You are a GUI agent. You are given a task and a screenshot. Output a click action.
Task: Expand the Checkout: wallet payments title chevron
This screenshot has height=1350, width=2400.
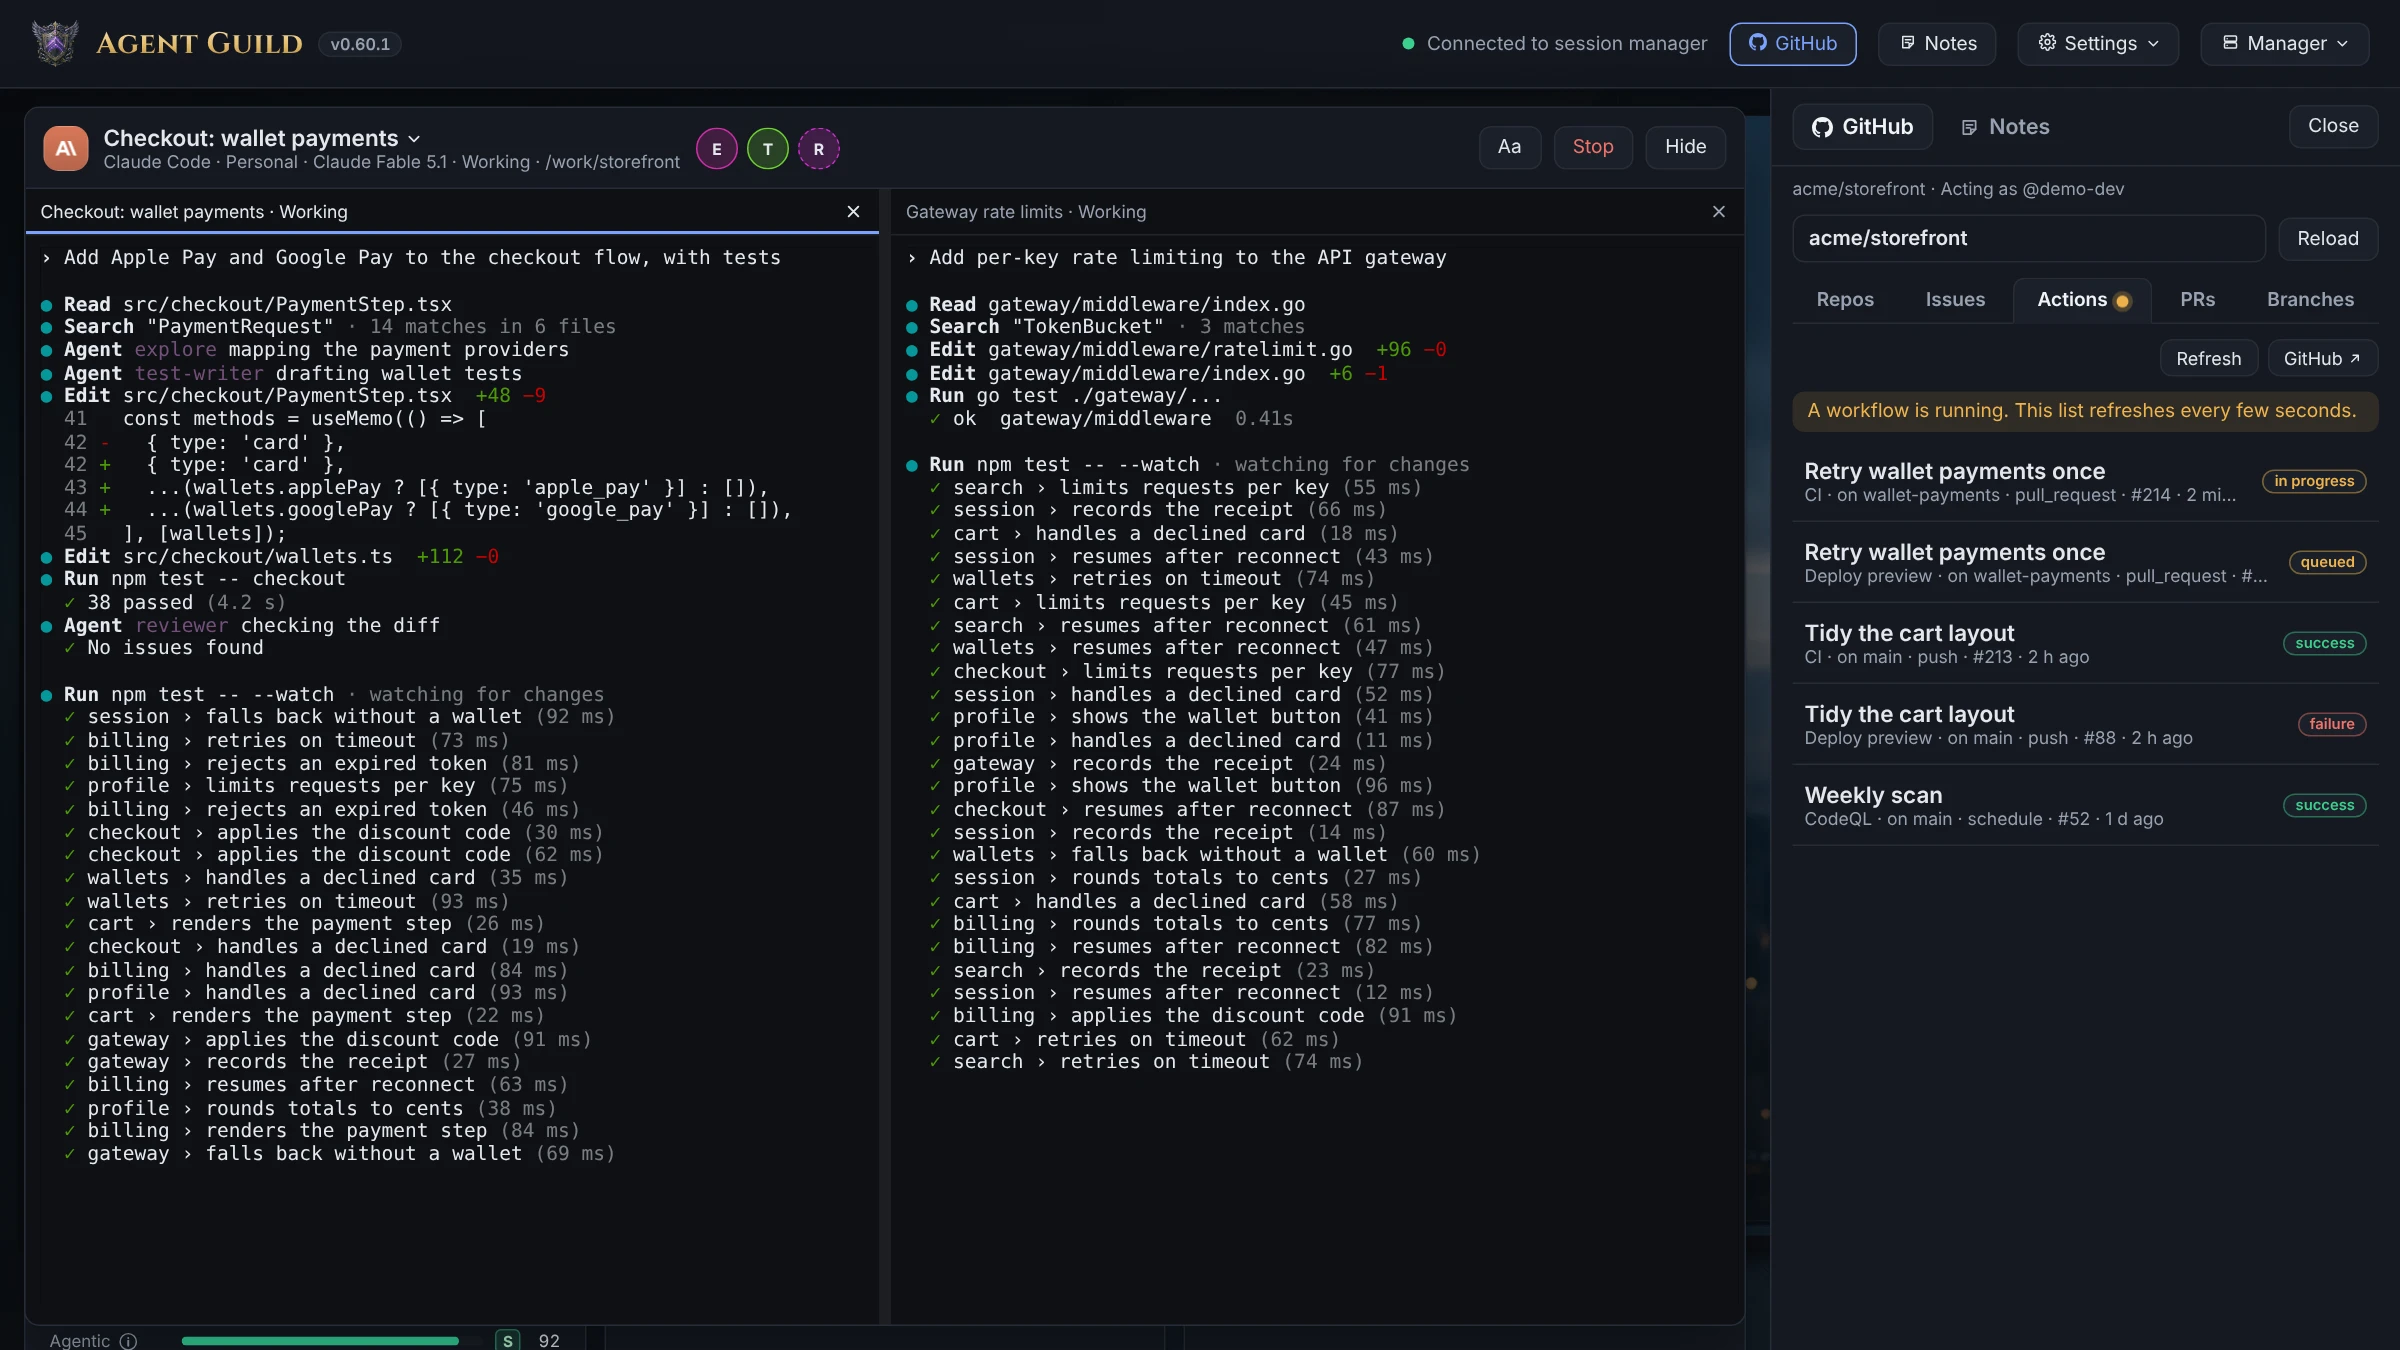(414, 139)
